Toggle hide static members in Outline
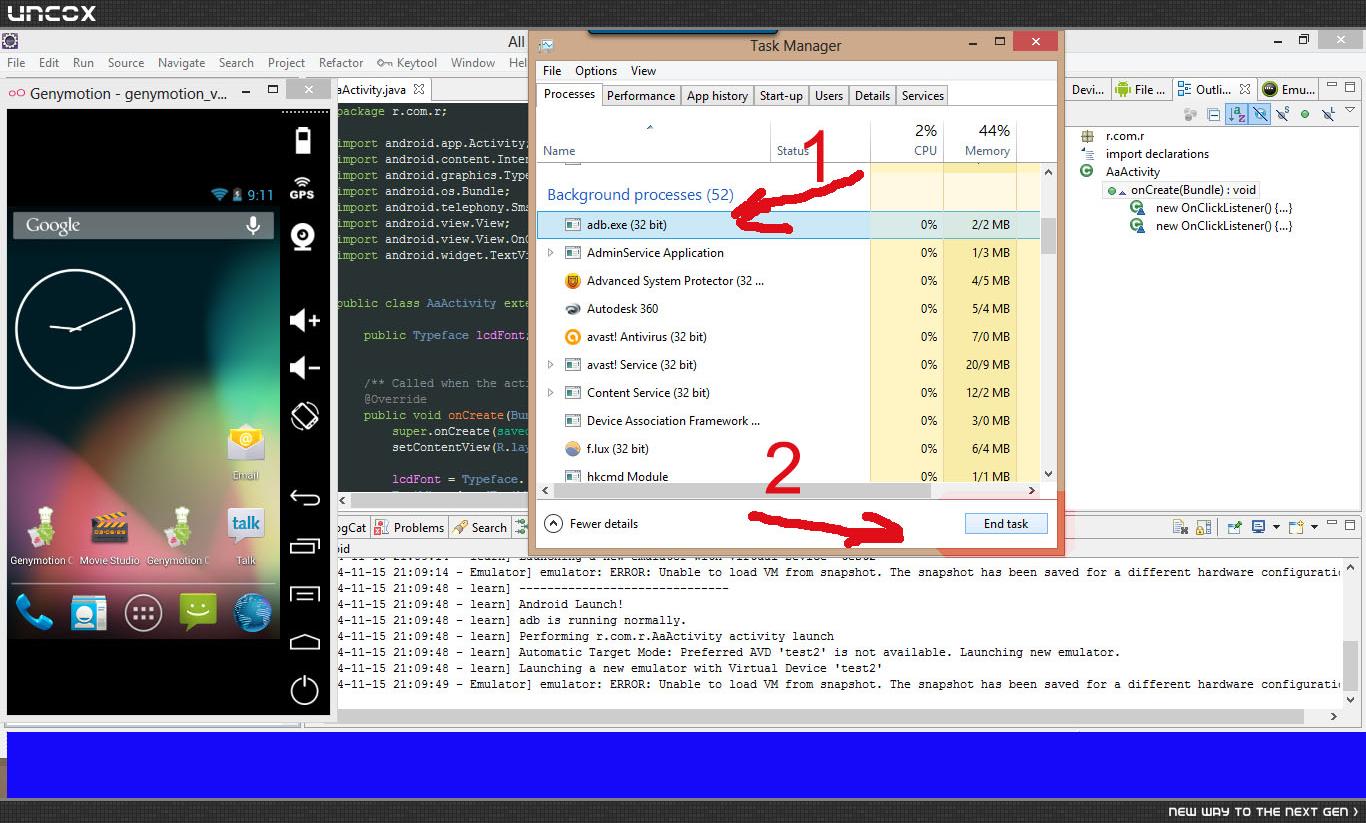 (1282, 114)
